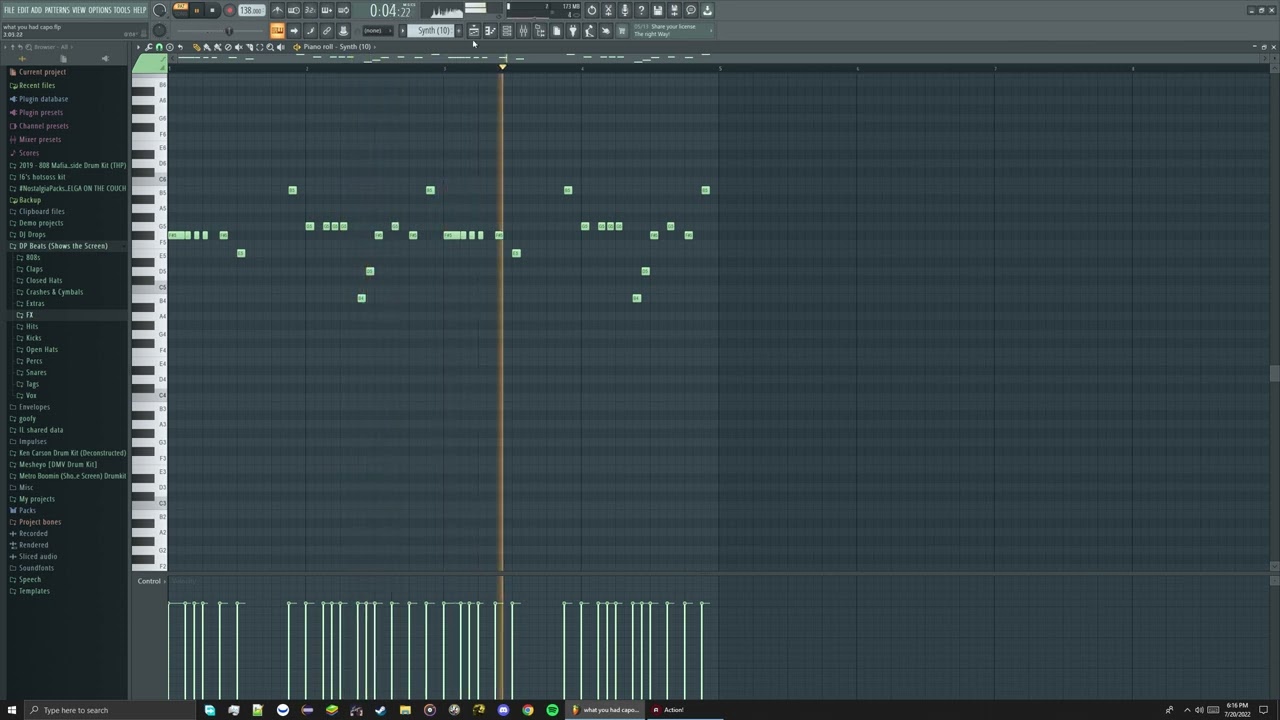The image size is (1280, 720).
Task: Collapse DP Beats (Shows the Screen) folder
Action: point(63,246)
